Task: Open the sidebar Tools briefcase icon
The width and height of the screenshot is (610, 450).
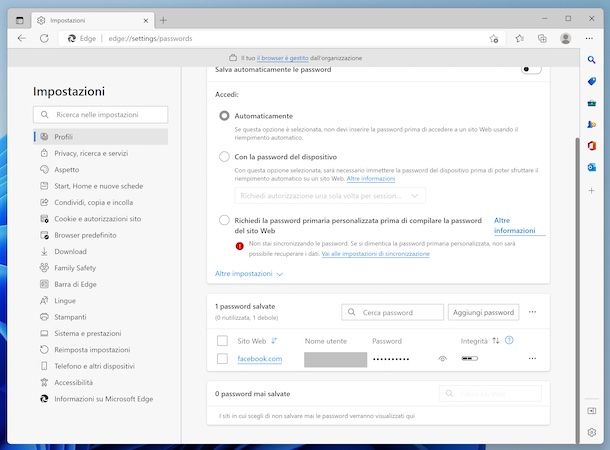Action: pos(591,103)
